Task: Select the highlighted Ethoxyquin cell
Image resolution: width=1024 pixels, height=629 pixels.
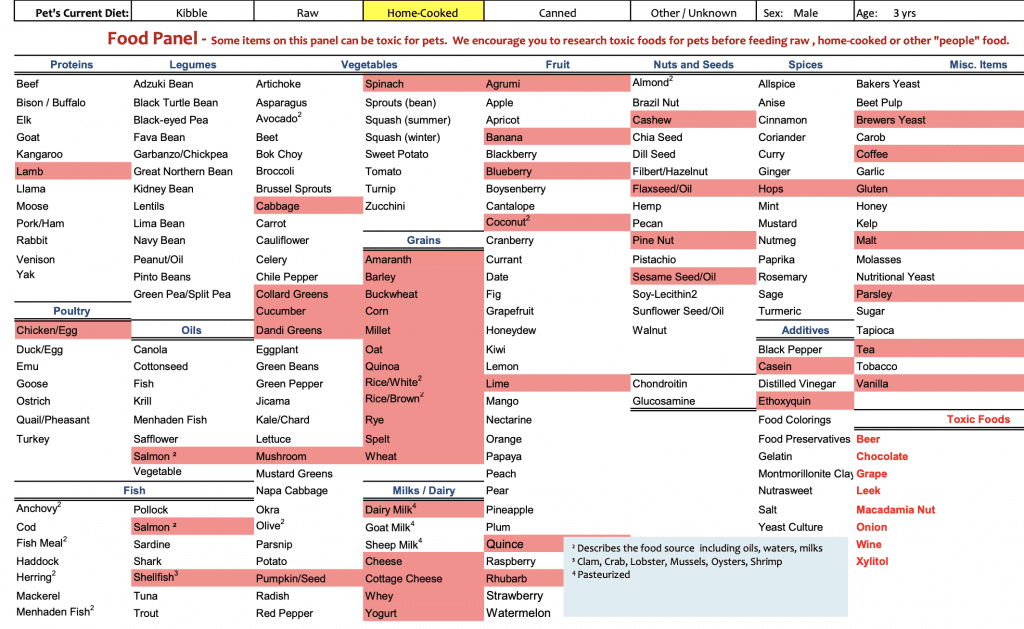Action: [805, 401]
